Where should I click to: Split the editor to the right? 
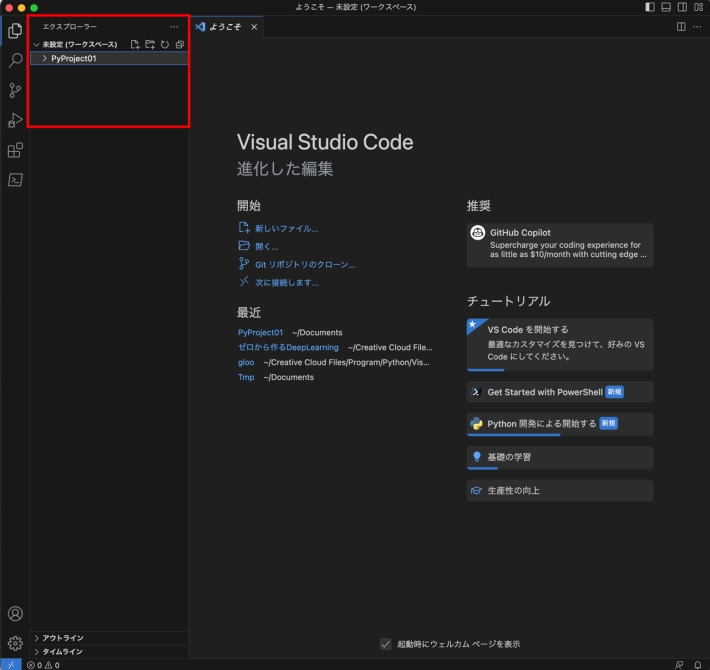681,27
